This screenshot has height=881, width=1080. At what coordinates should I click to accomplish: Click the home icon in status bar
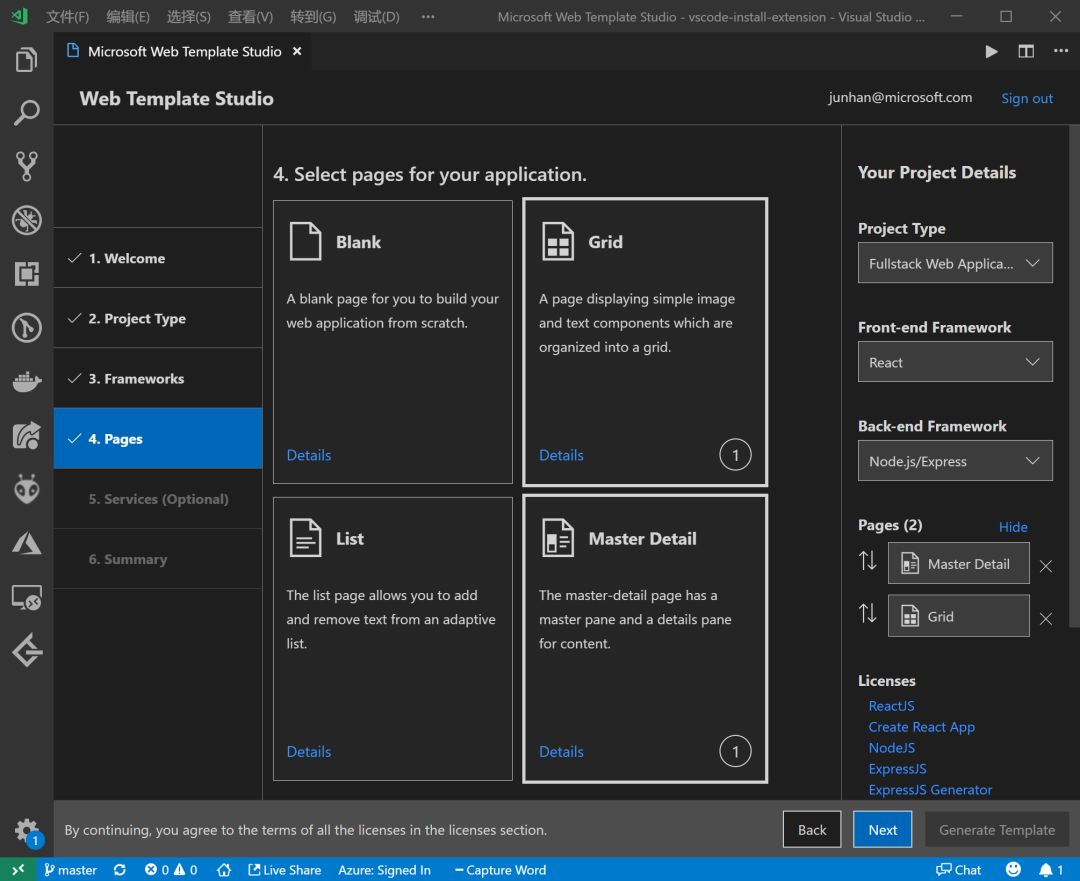coord(224,870)
